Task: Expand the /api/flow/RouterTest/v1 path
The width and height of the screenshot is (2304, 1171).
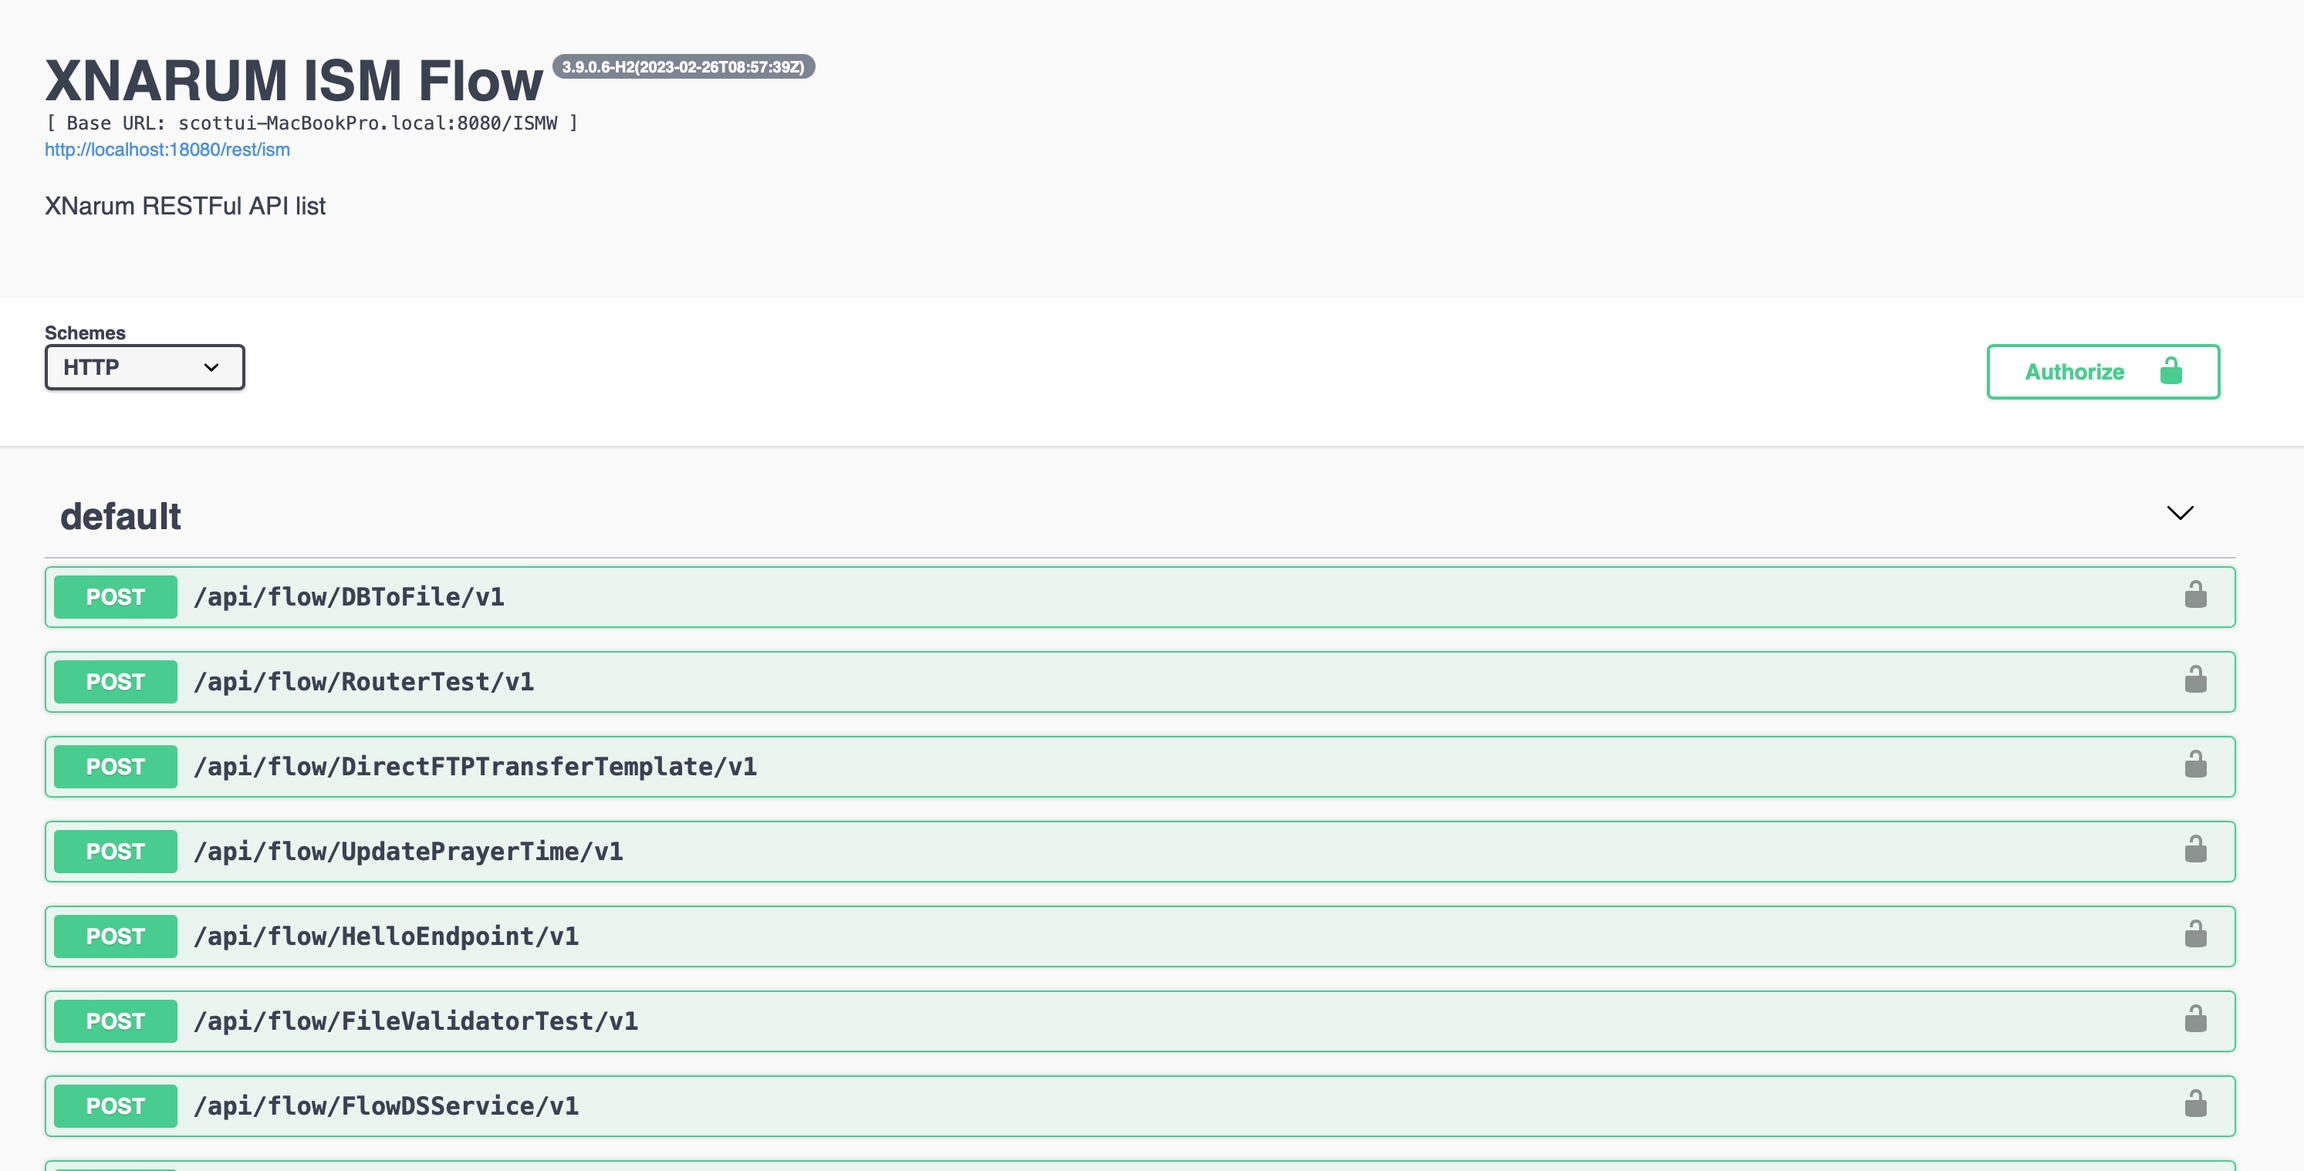Action: tap(364, 682)
